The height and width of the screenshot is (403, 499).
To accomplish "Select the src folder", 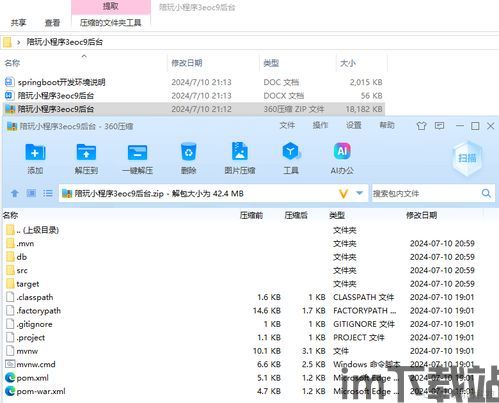I will [x=22, y=270].
